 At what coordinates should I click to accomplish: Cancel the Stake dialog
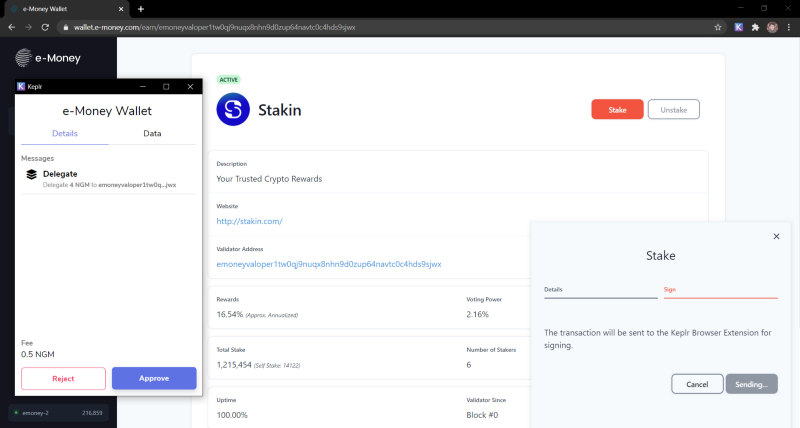(x=697, y=384)
